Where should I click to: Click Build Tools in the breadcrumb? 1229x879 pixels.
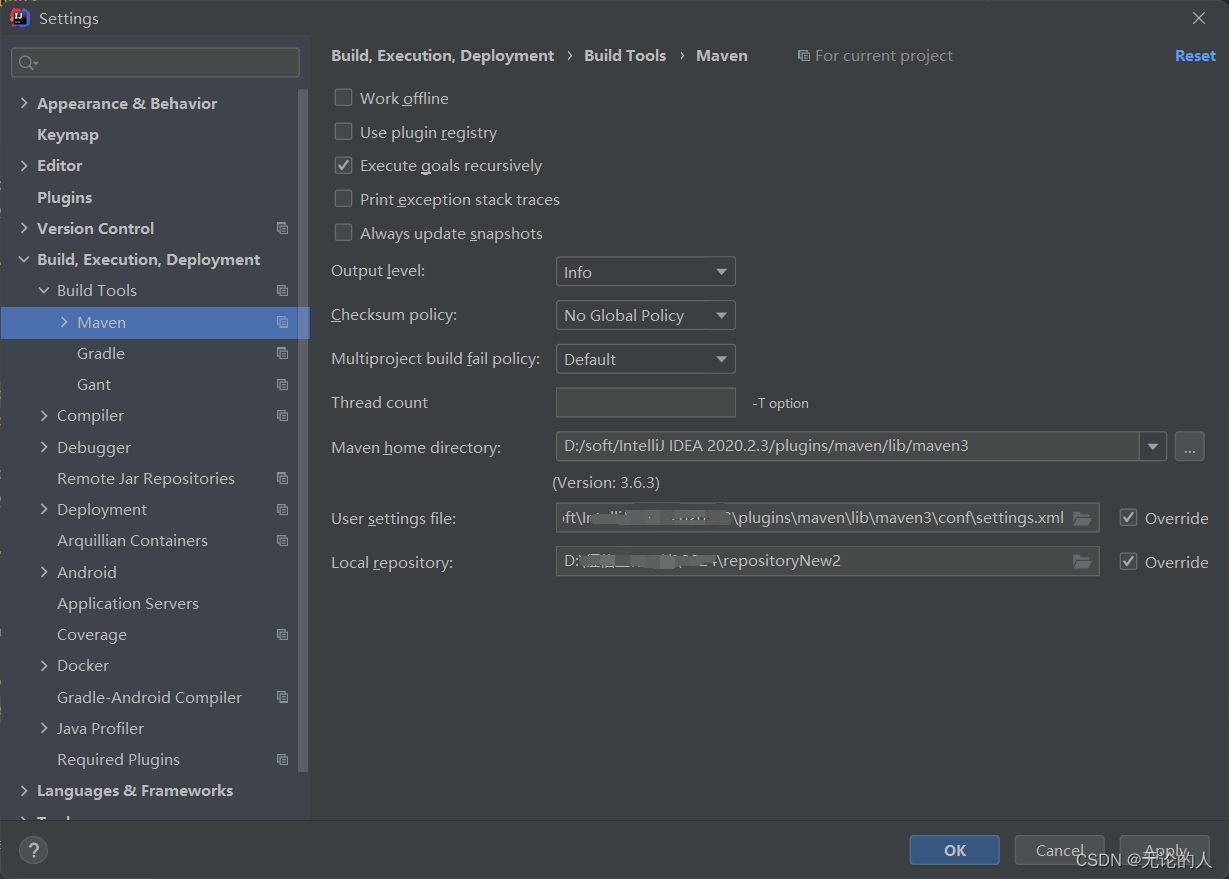pos(625,56)
